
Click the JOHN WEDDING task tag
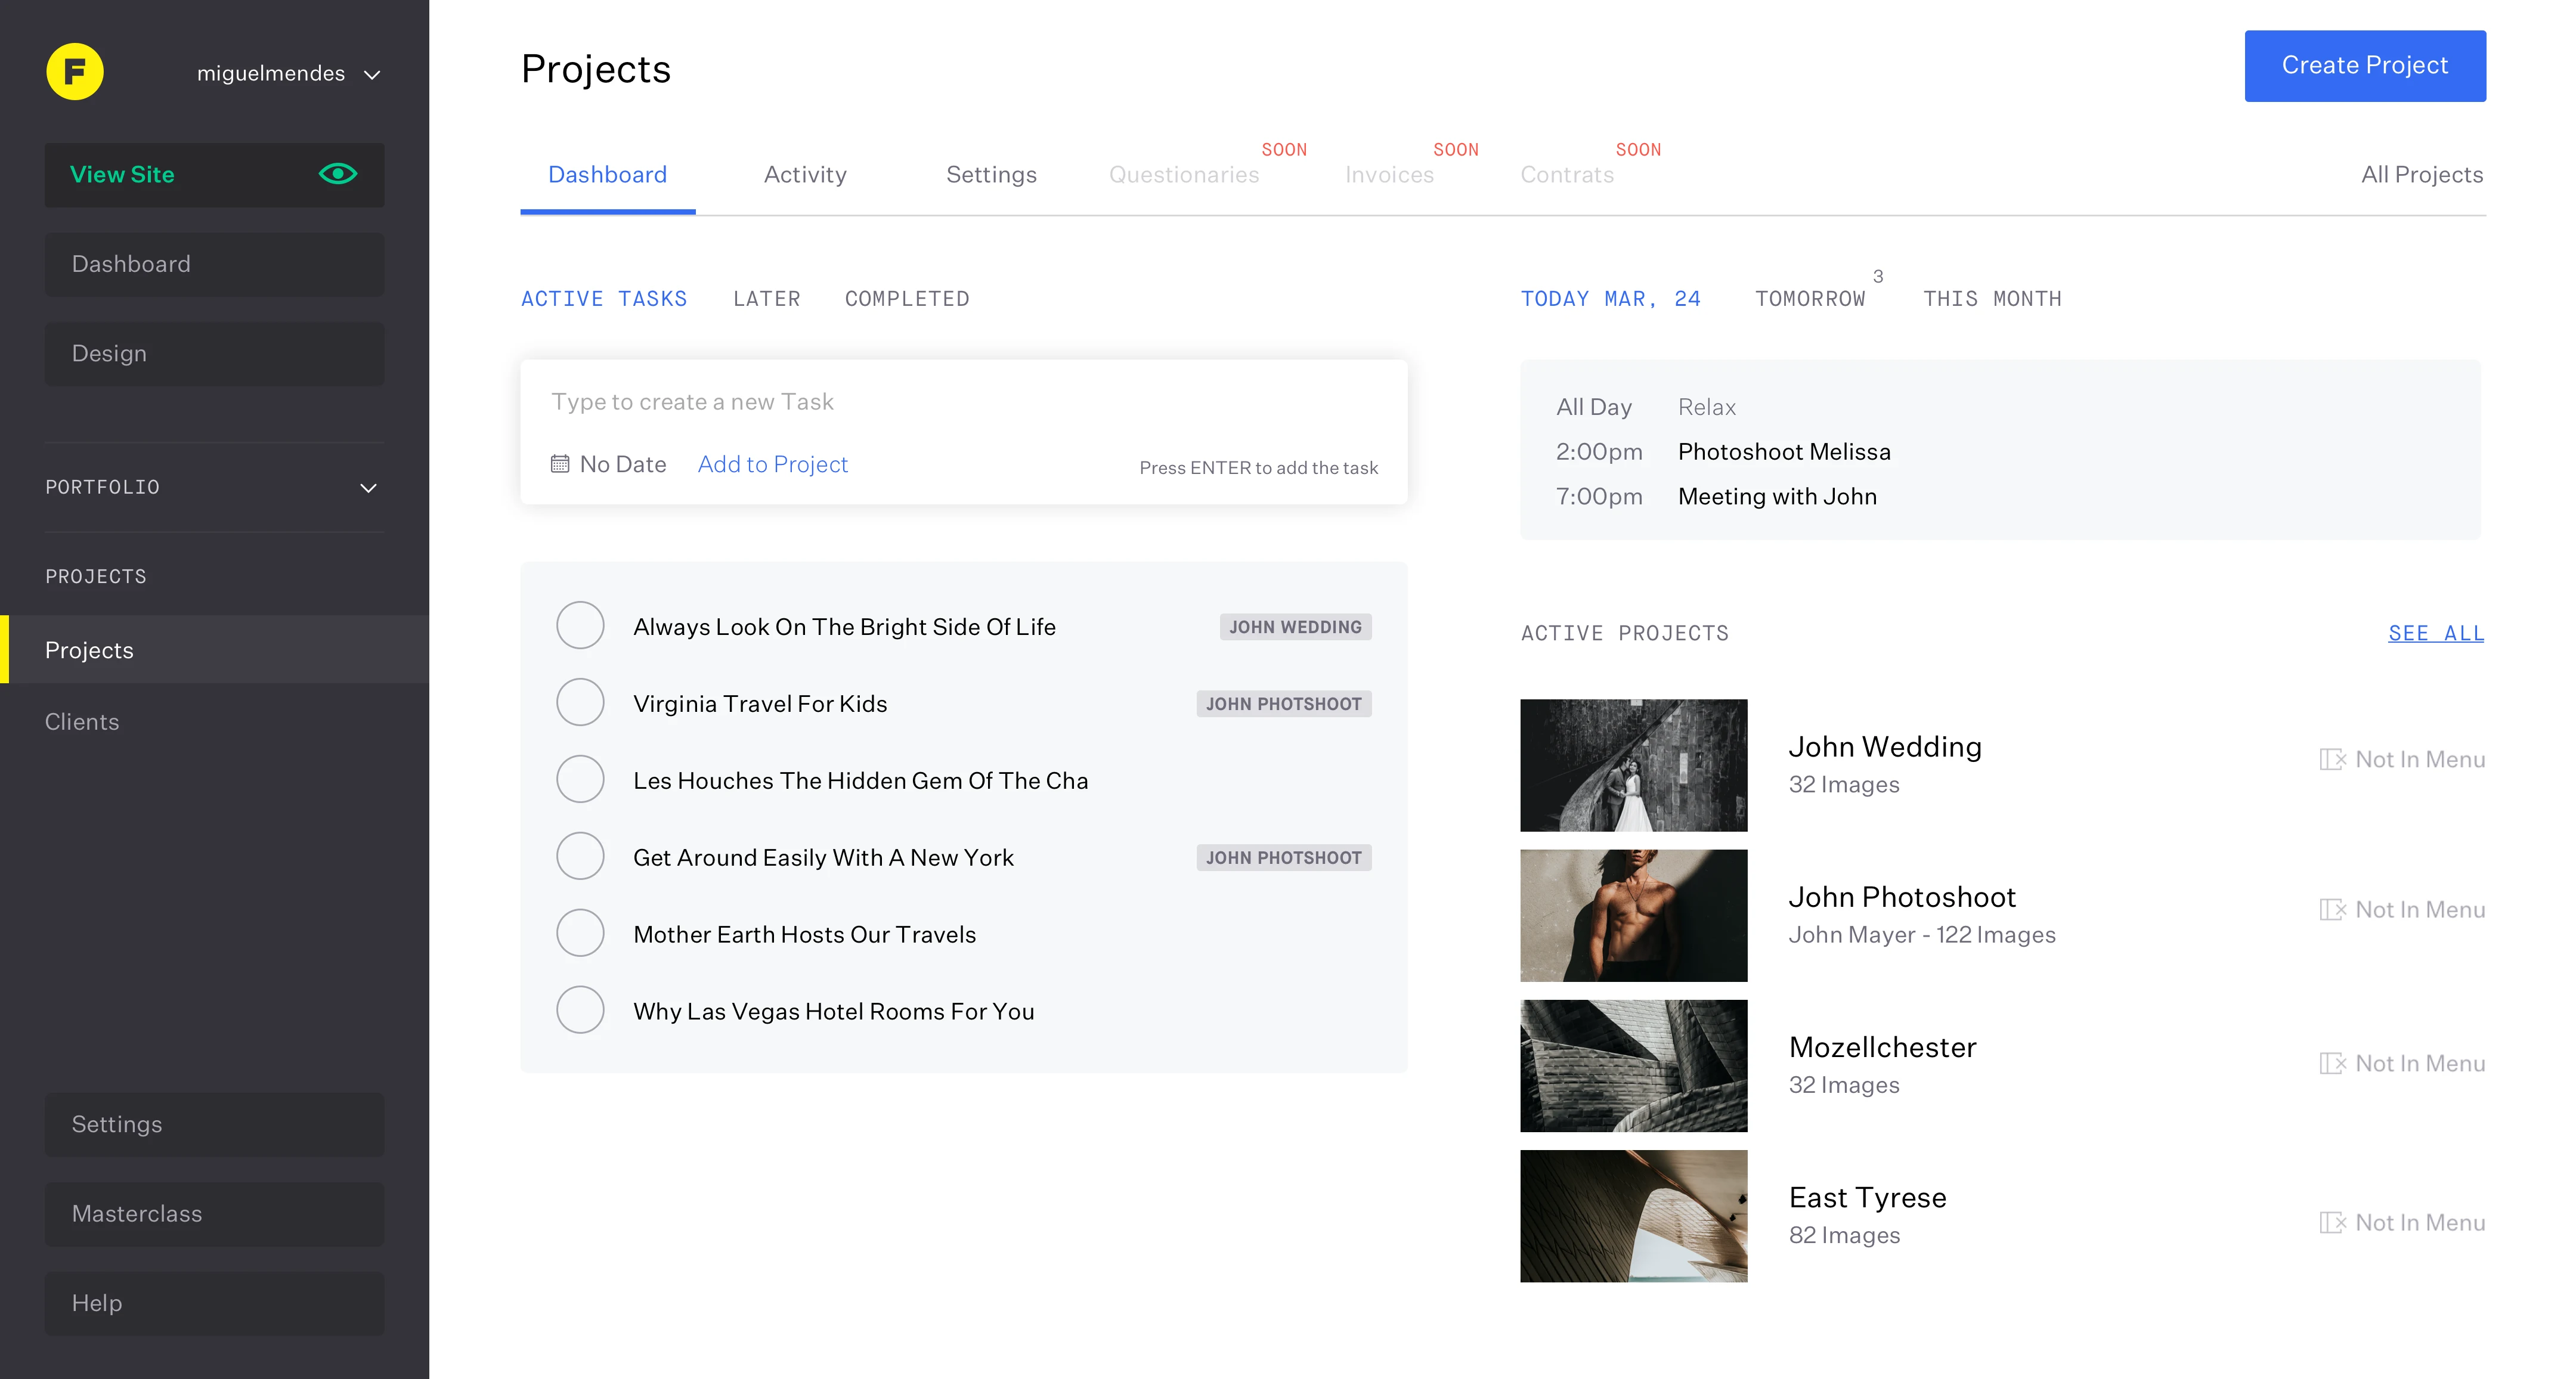tap(1295, 627)
